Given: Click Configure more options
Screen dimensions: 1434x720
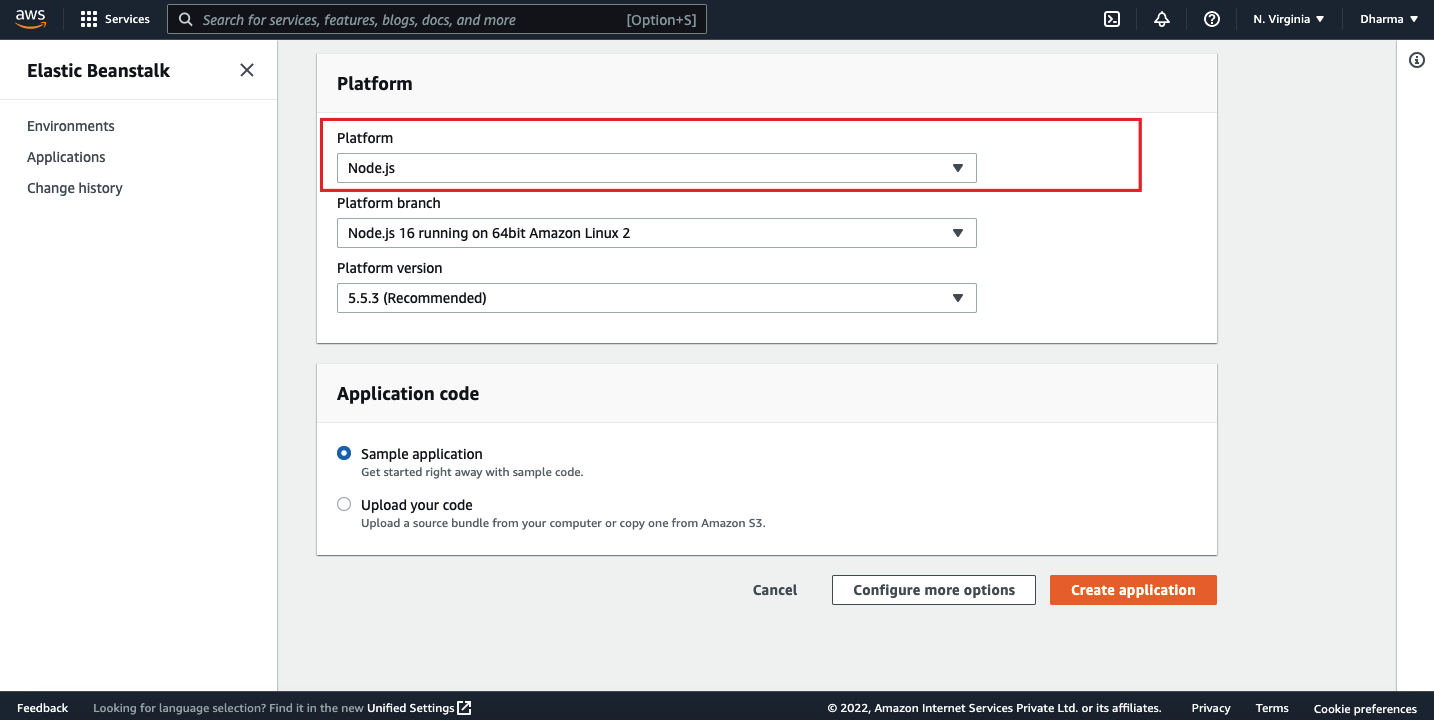Looking at the screenshot, I should point(934,590).
